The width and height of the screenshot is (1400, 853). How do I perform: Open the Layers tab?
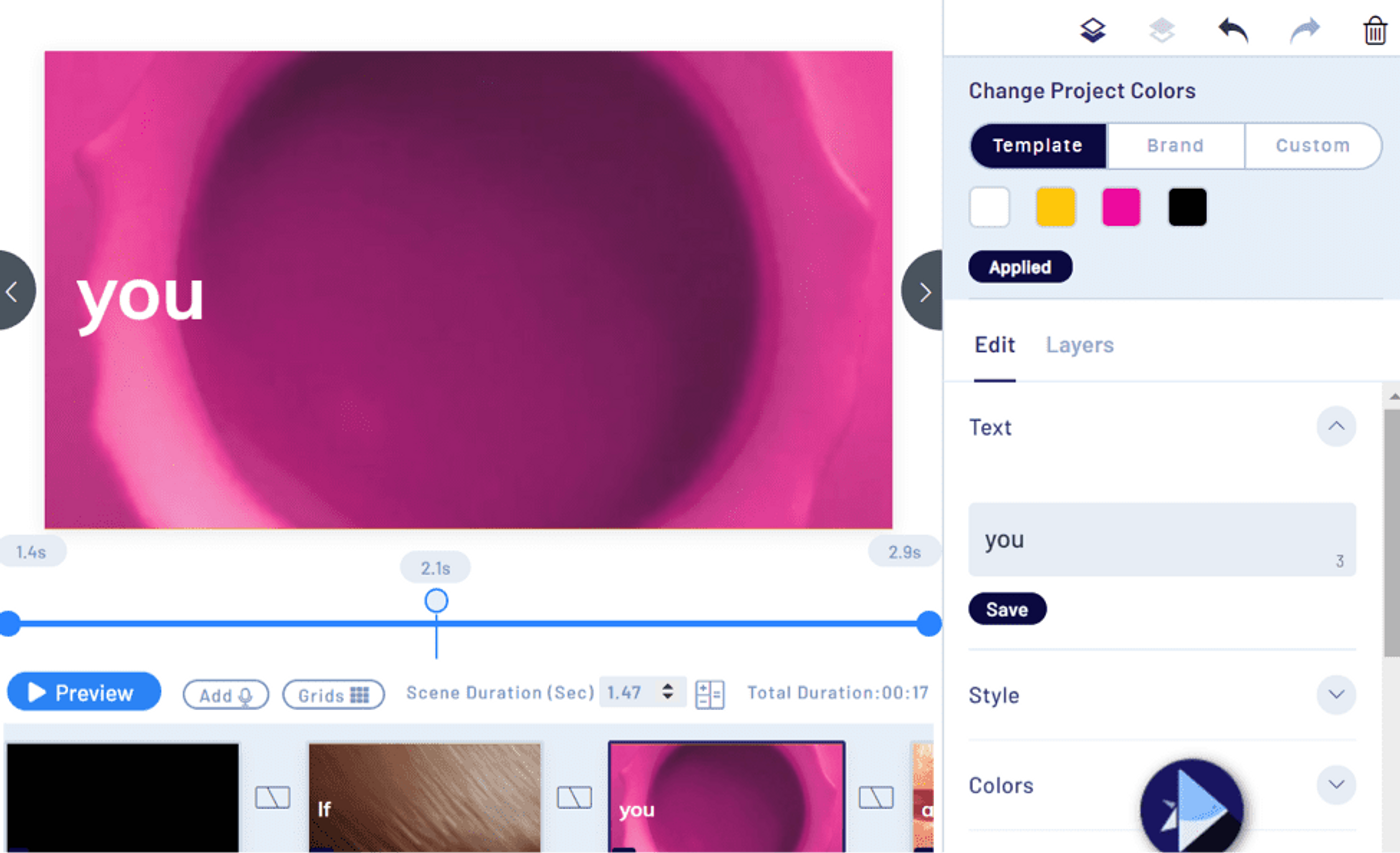[x=1079, y=345]
